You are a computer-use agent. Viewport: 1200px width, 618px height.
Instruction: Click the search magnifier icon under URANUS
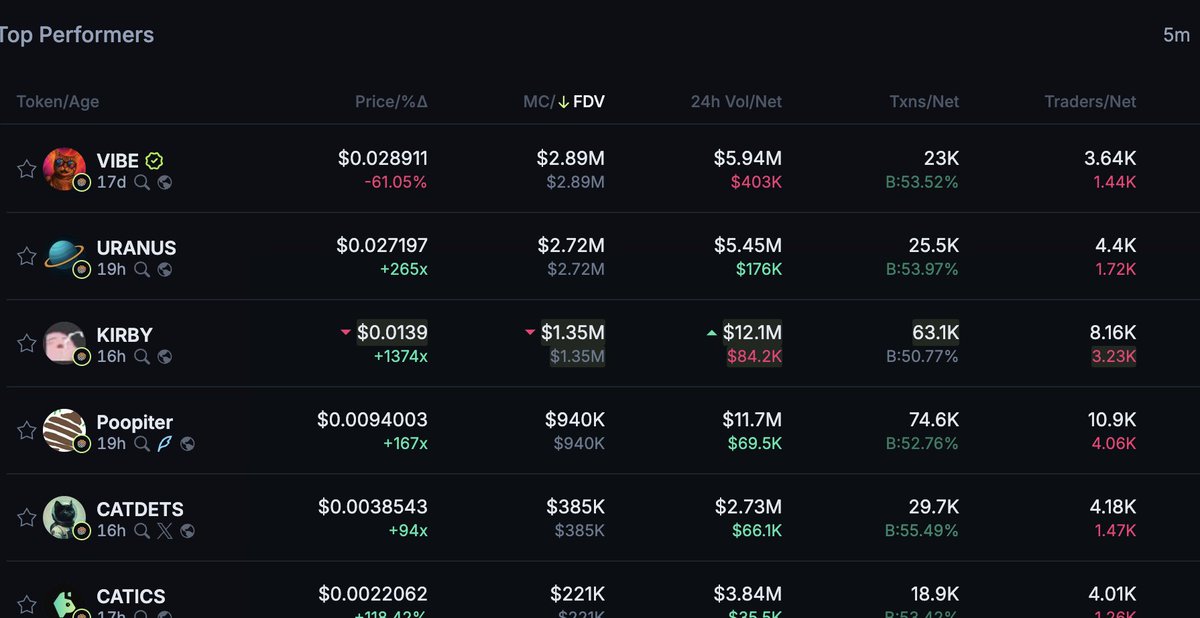[x=142, y=270]
